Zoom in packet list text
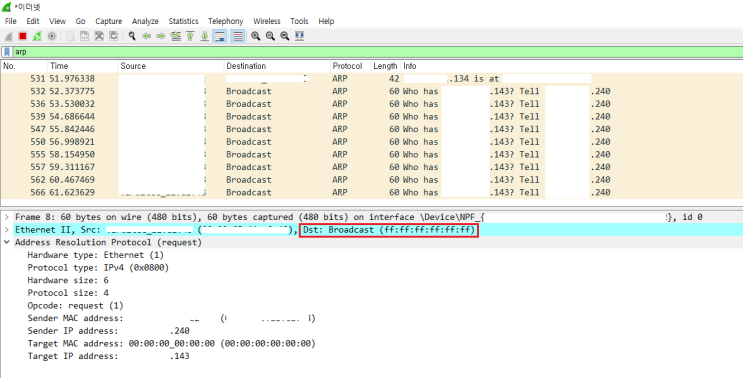 tap(256, 36)
